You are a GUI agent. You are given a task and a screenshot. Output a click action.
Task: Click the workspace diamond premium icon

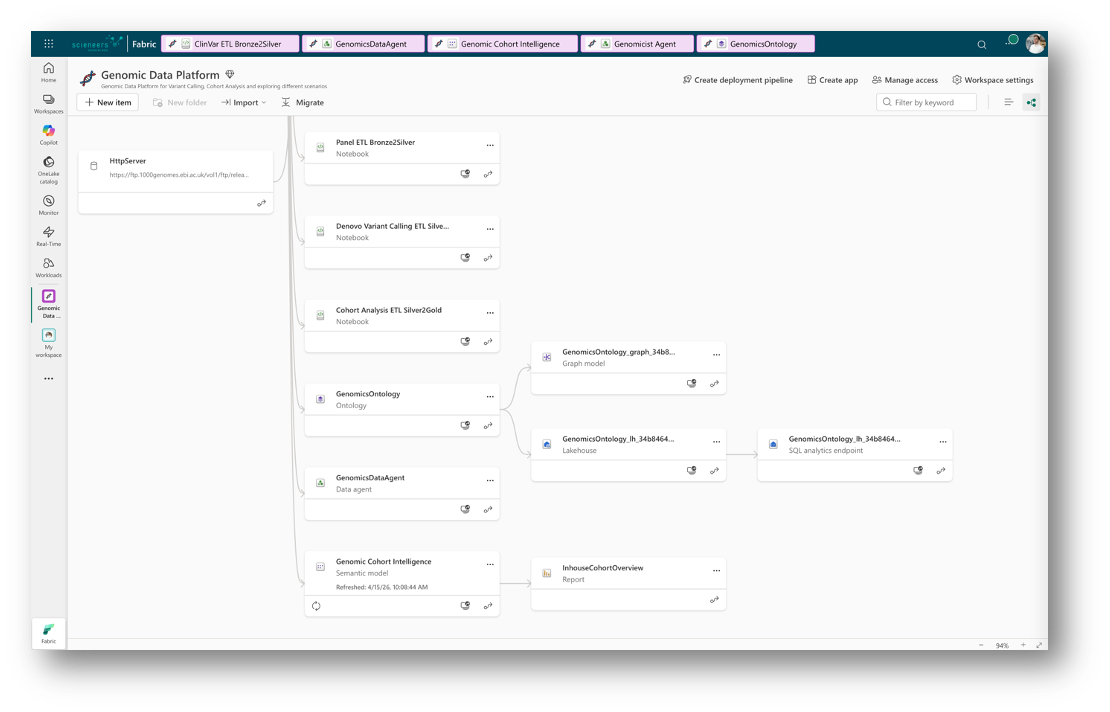coord(229,74)
